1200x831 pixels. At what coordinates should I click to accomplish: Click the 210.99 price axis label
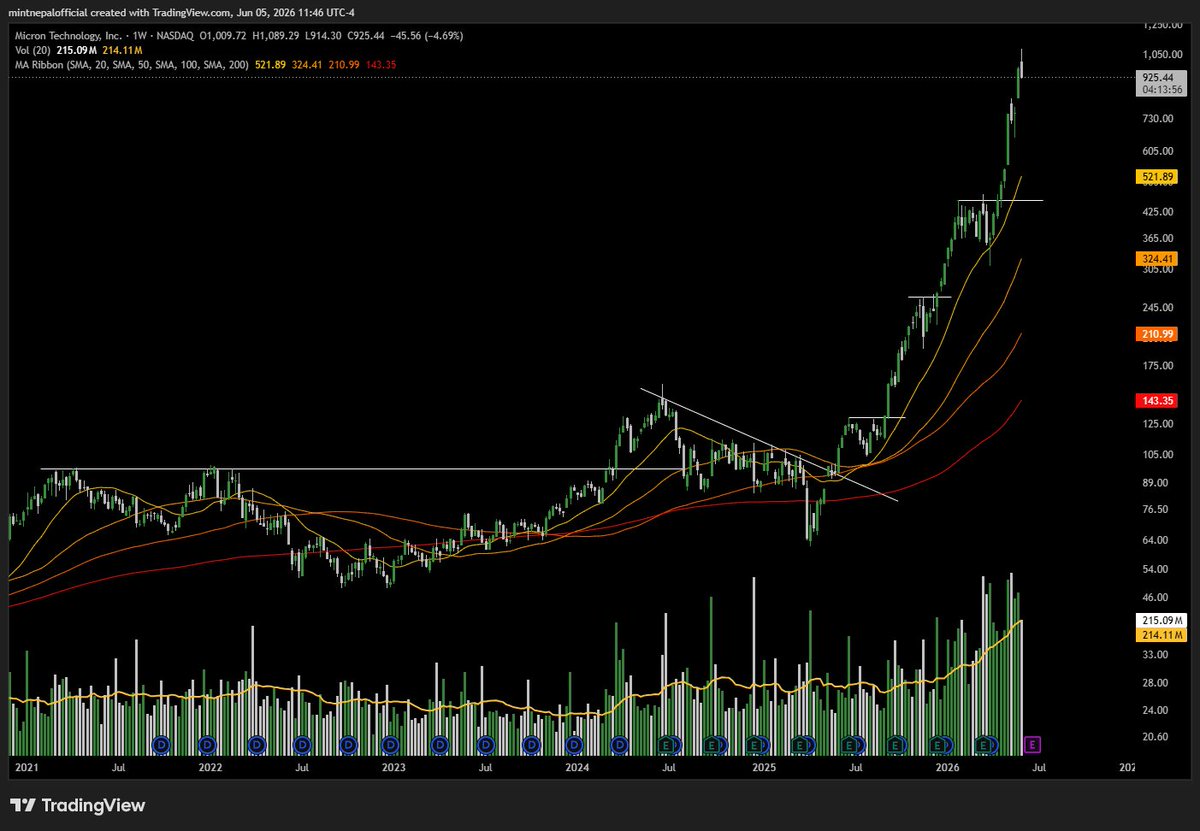[x=1157, y=334]
